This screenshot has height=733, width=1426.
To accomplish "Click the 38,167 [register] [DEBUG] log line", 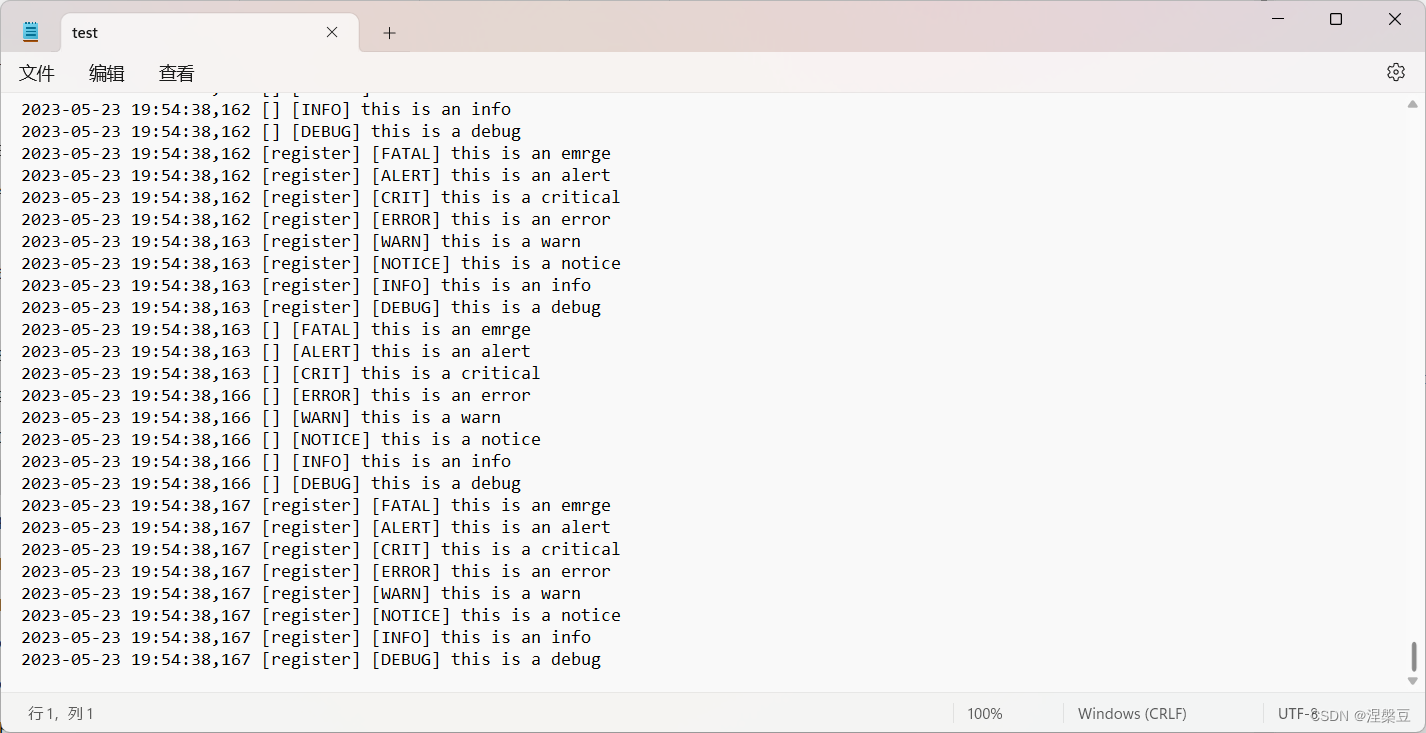I will pos(311,659).
